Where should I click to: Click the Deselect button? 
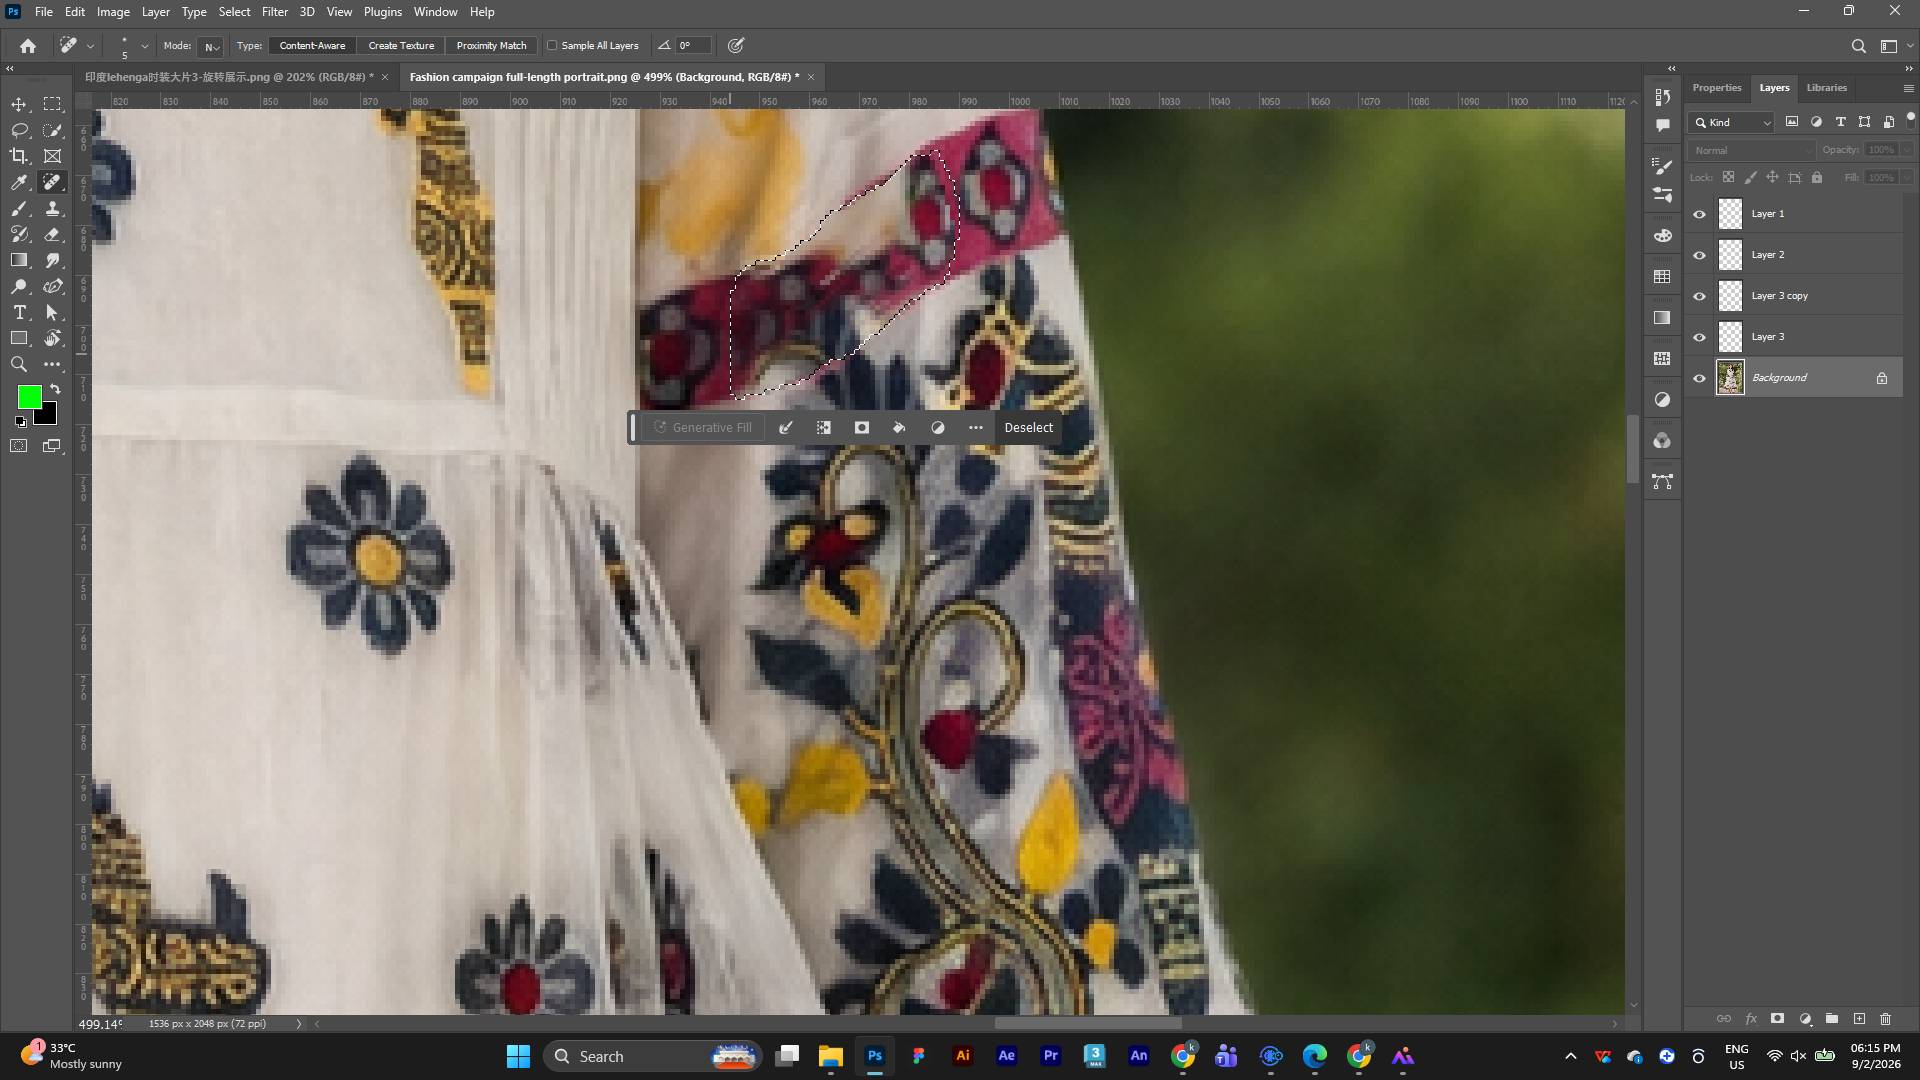click(1028, 427)
